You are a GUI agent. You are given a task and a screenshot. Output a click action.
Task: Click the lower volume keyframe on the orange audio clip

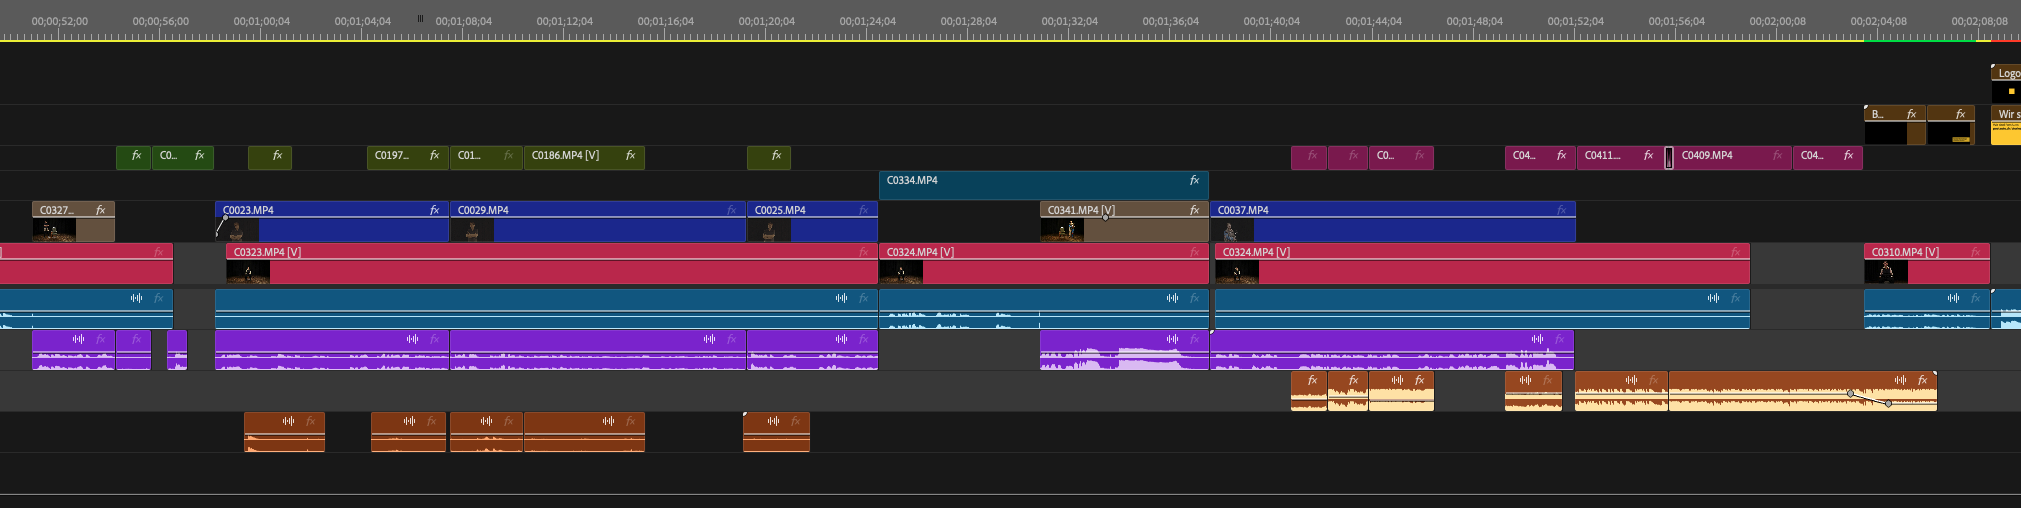[x=1888, y=404]
